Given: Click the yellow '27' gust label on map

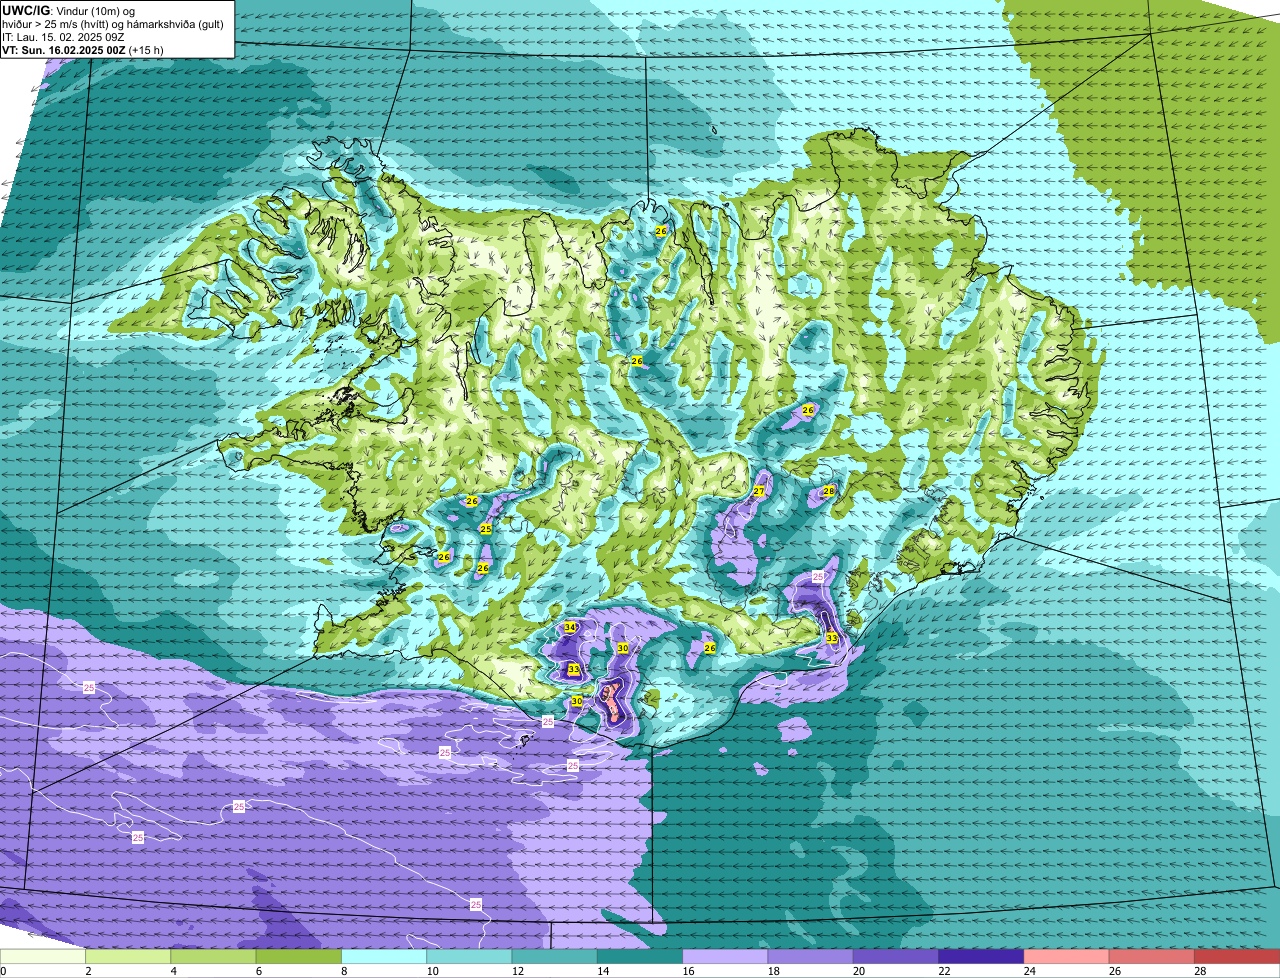Looking at the screenshot, I should click(759, 491).
